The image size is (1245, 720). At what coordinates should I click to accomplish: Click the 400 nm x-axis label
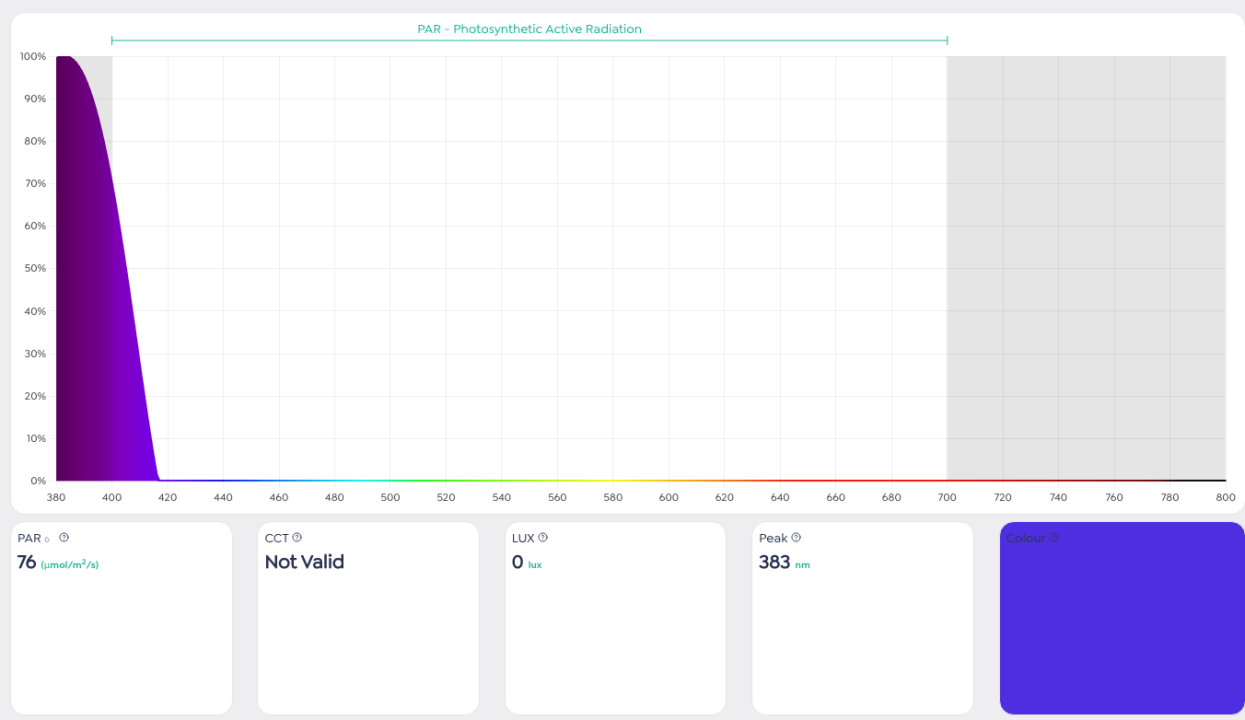pyautogui.click(x=112, y=497)
